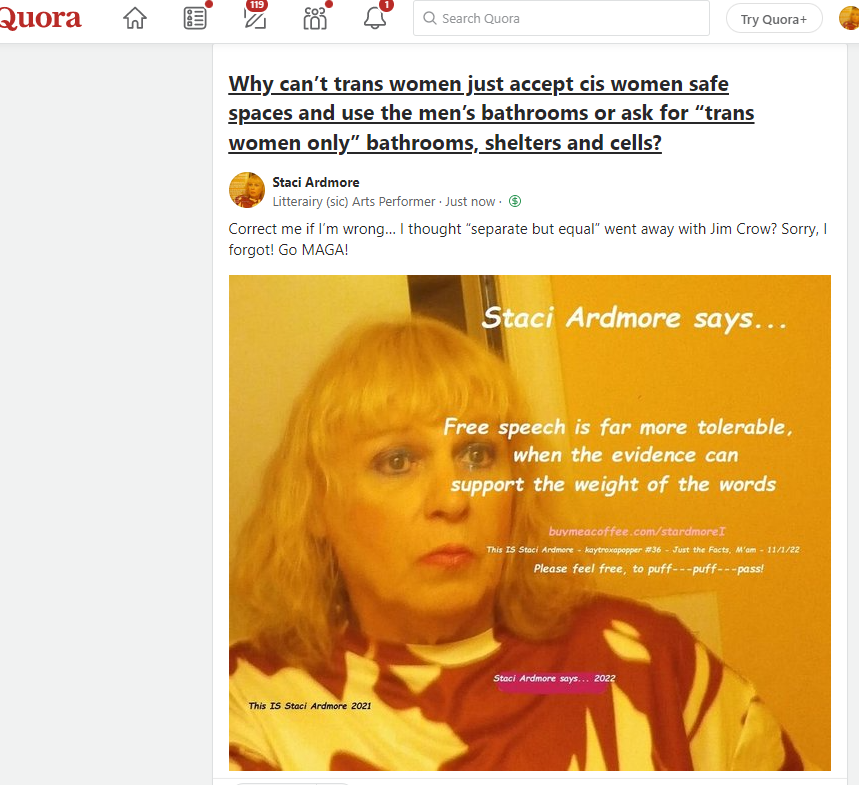Click the Just now timestamp

(470, 202)
